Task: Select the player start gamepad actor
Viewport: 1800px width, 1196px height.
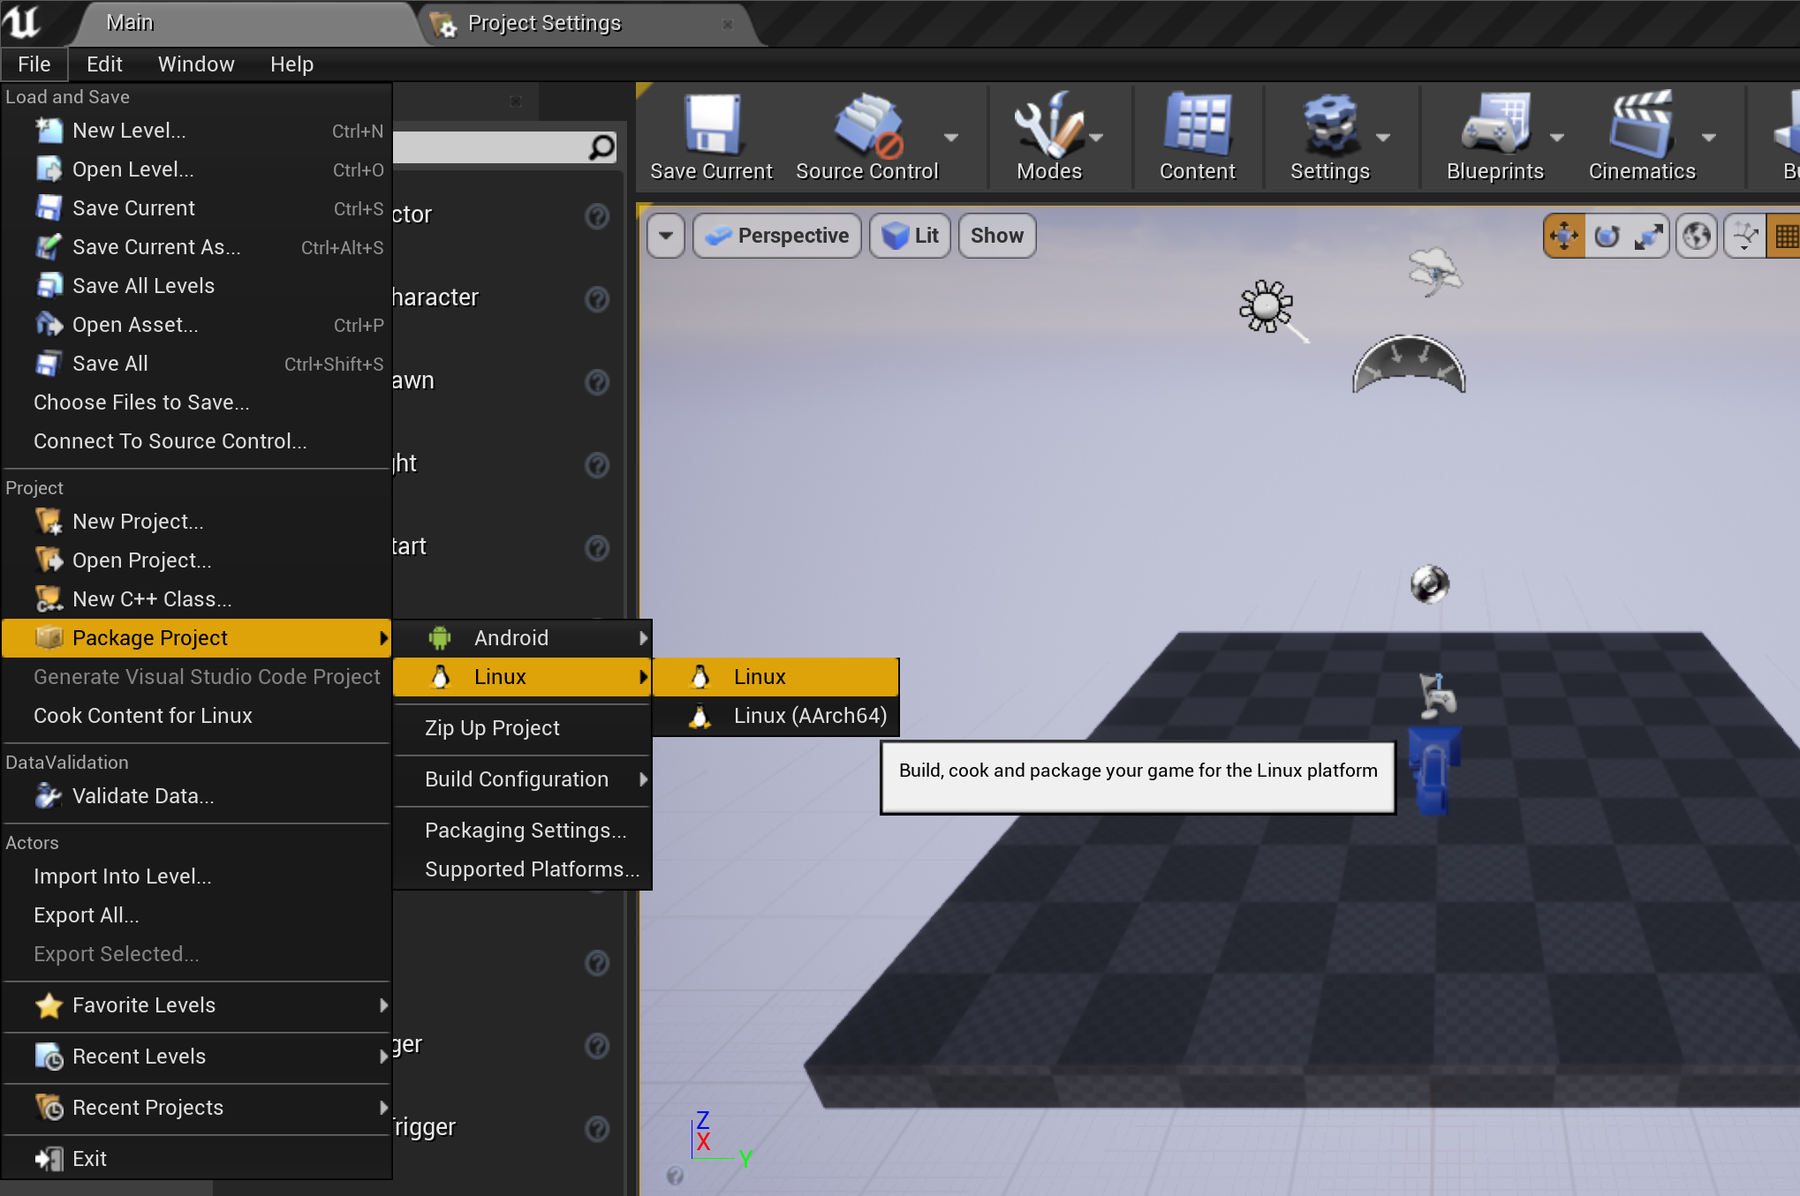Action: point(1437,695)
